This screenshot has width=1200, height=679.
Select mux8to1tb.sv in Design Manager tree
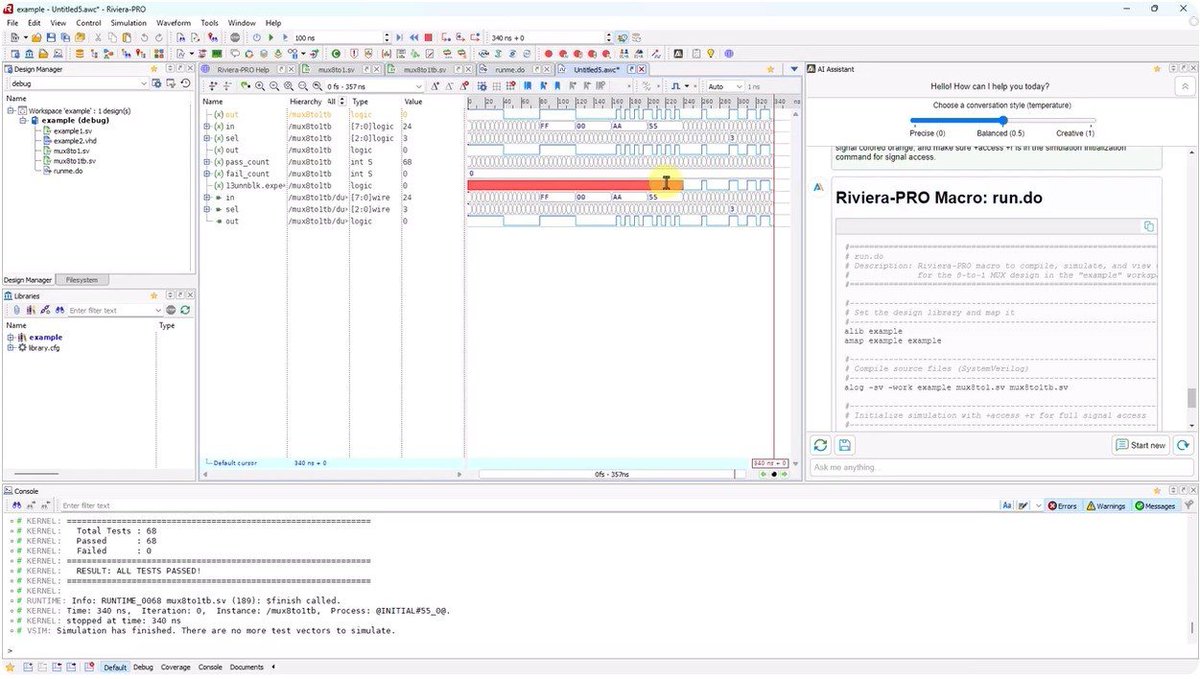coord(74,161)
